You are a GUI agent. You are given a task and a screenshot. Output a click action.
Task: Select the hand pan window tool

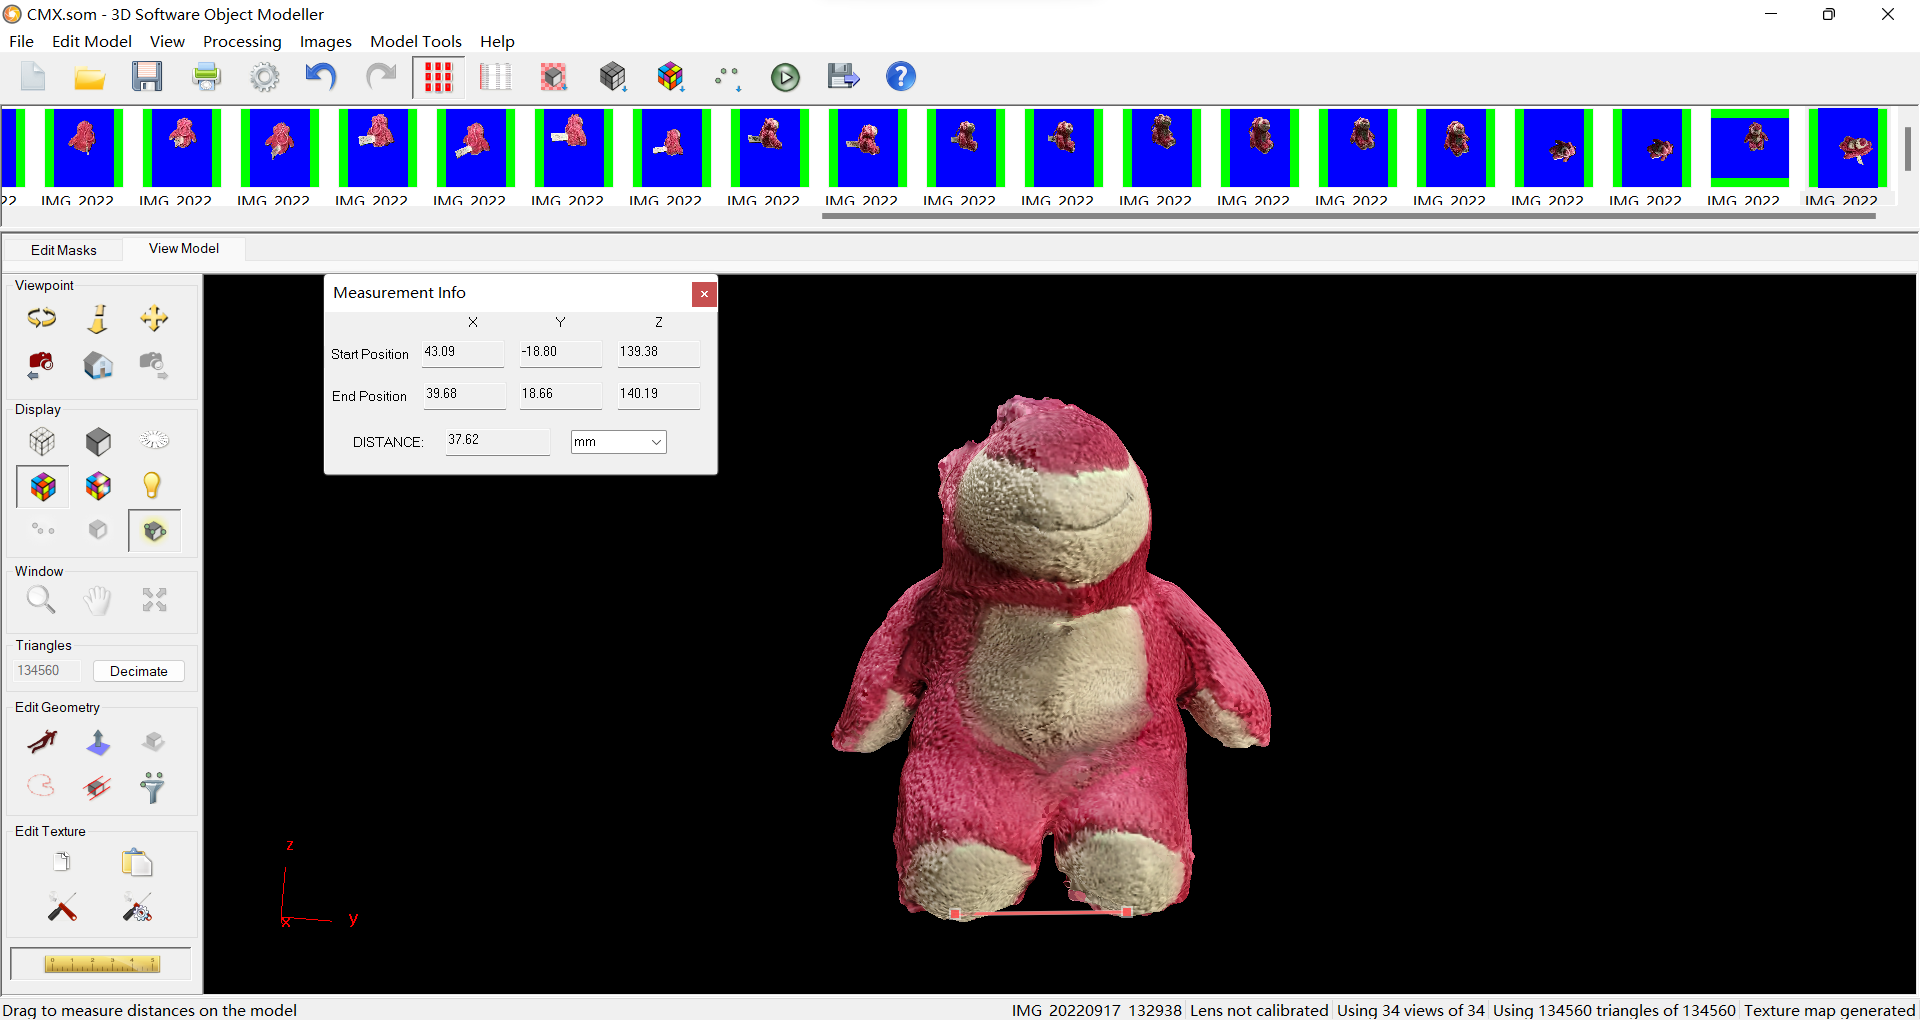point(97,600)
